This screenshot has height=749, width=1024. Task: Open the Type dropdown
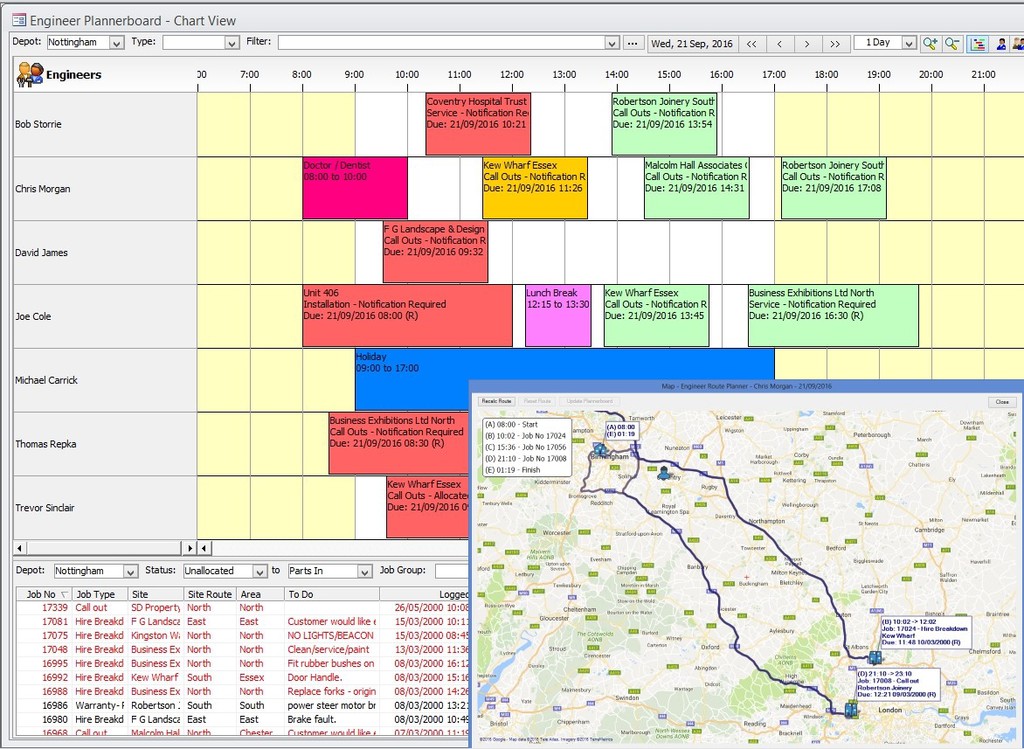click(232, 43)
